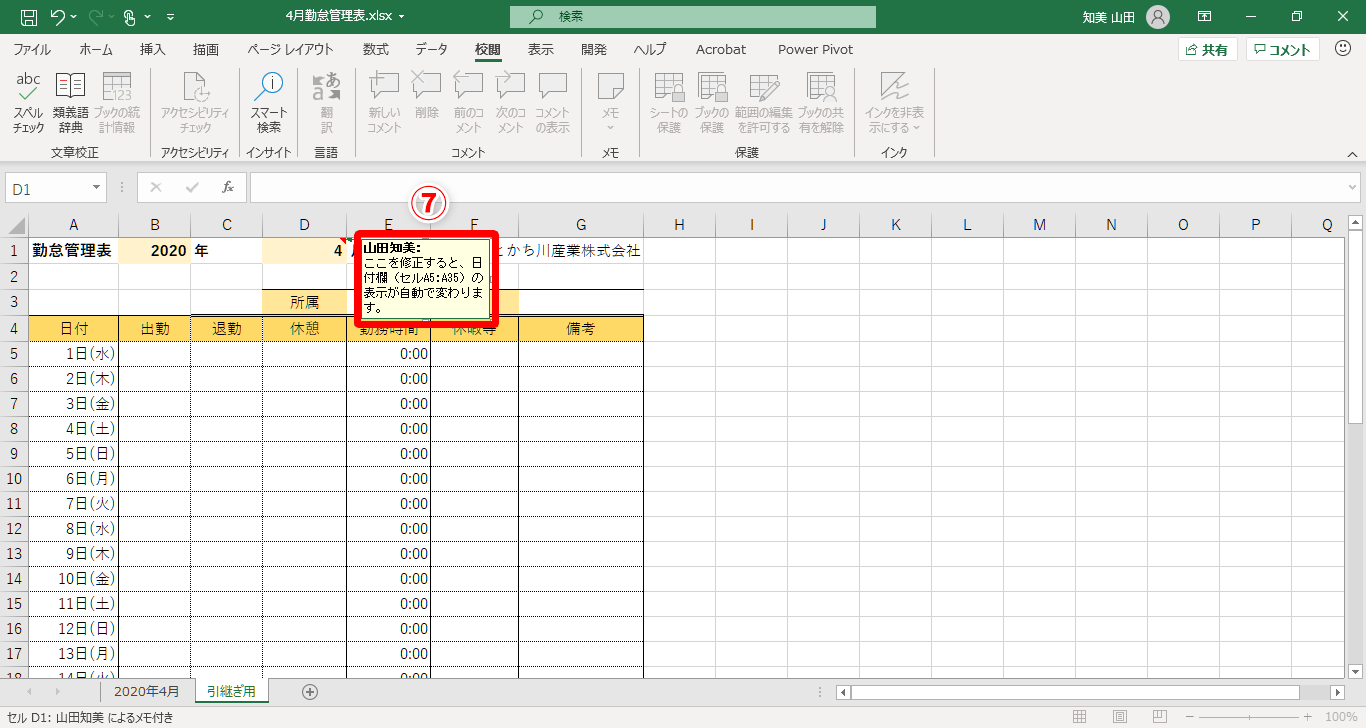Undo the last action in the title bar
This screenshot has width=1366, height=728.
pyautogui.click(x=58, y=17)
